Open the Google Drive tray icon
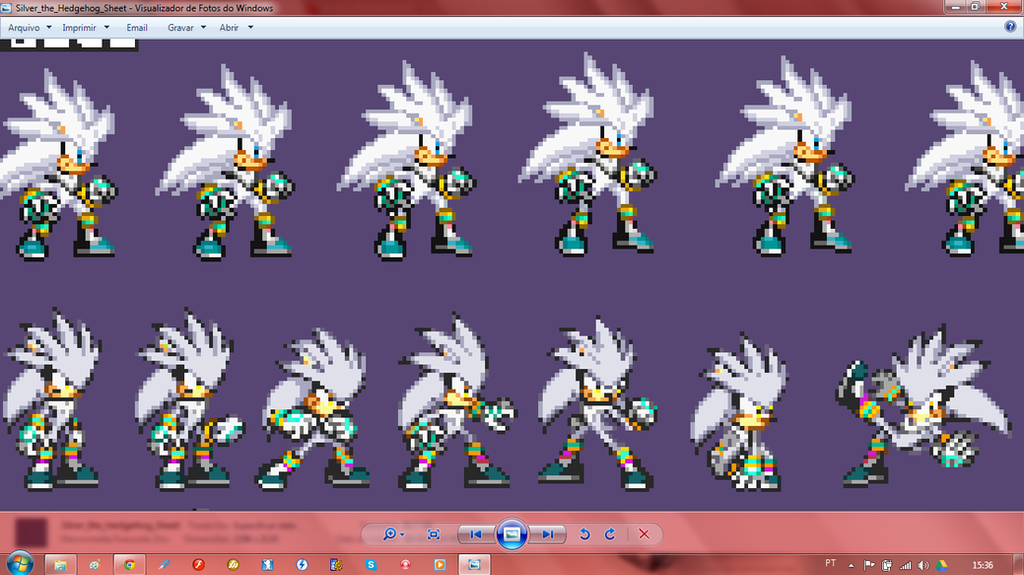Screen dimensions: 1024x575 coord(941,565)
